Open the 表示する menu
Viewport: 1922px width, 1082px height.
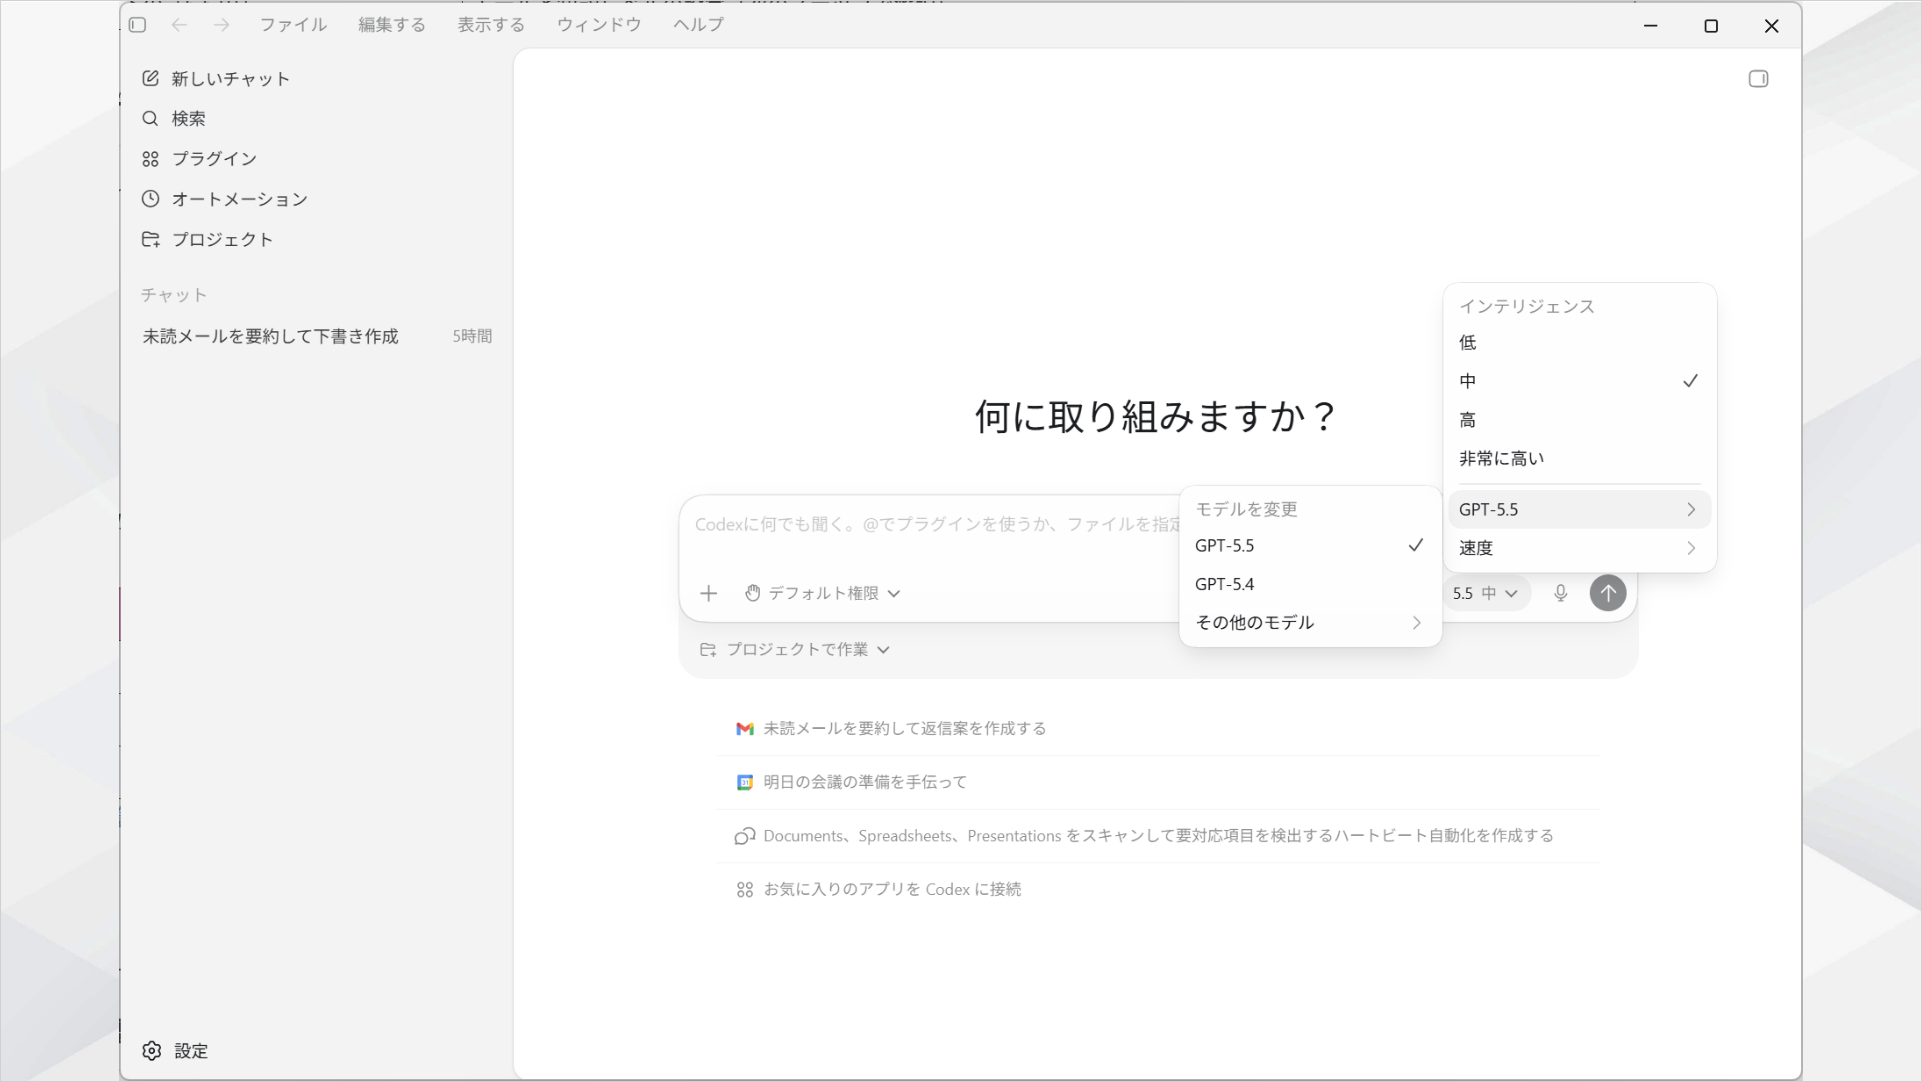[x=491, y=25]
